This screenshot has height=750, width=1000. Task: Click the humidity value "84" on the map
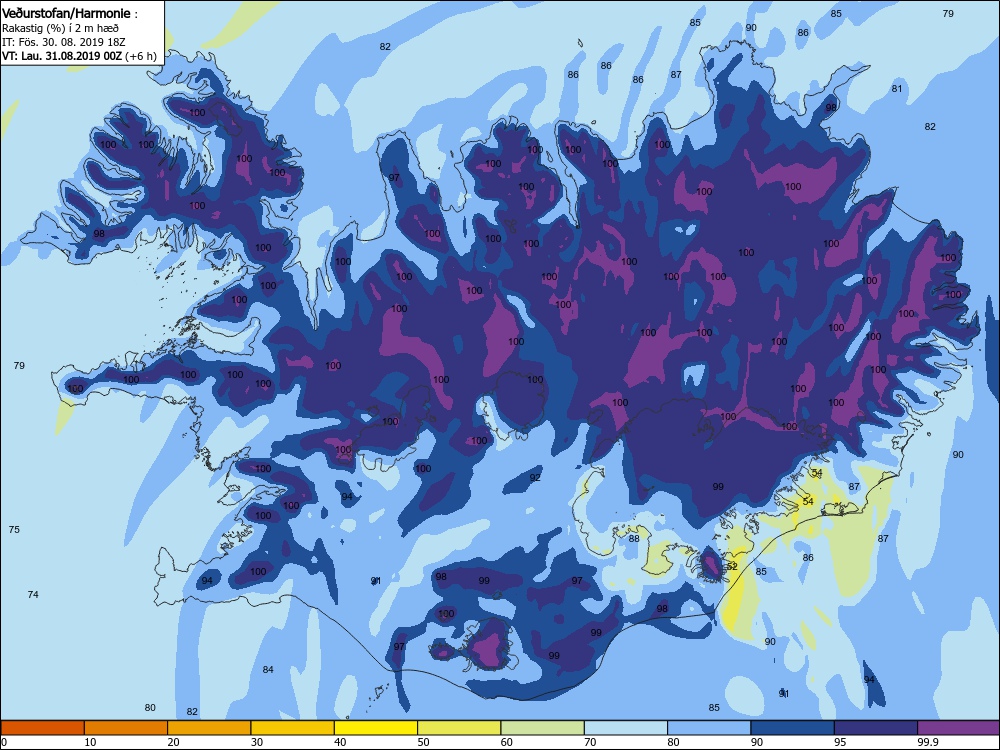(x=268, y=670)
